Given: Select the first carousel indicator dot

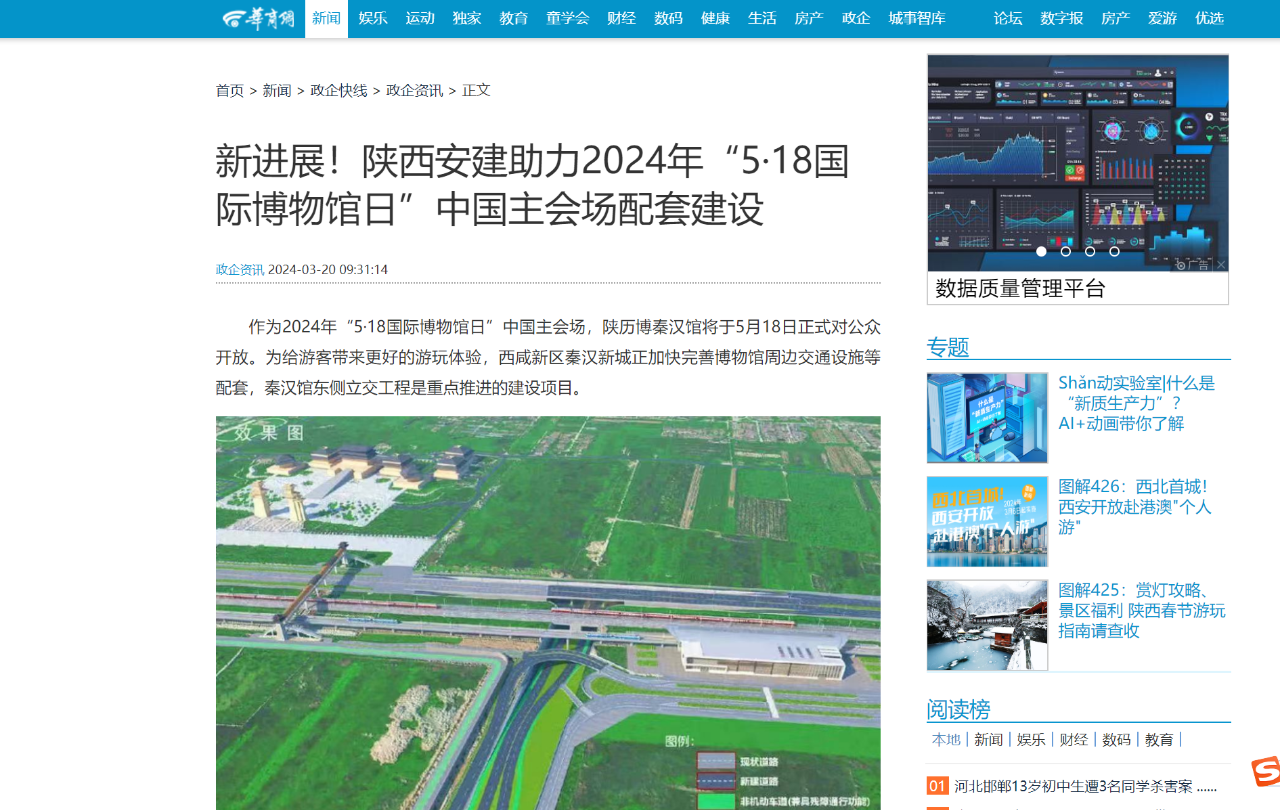Looking at the screenshot, I should click(x=1042, y=252).
